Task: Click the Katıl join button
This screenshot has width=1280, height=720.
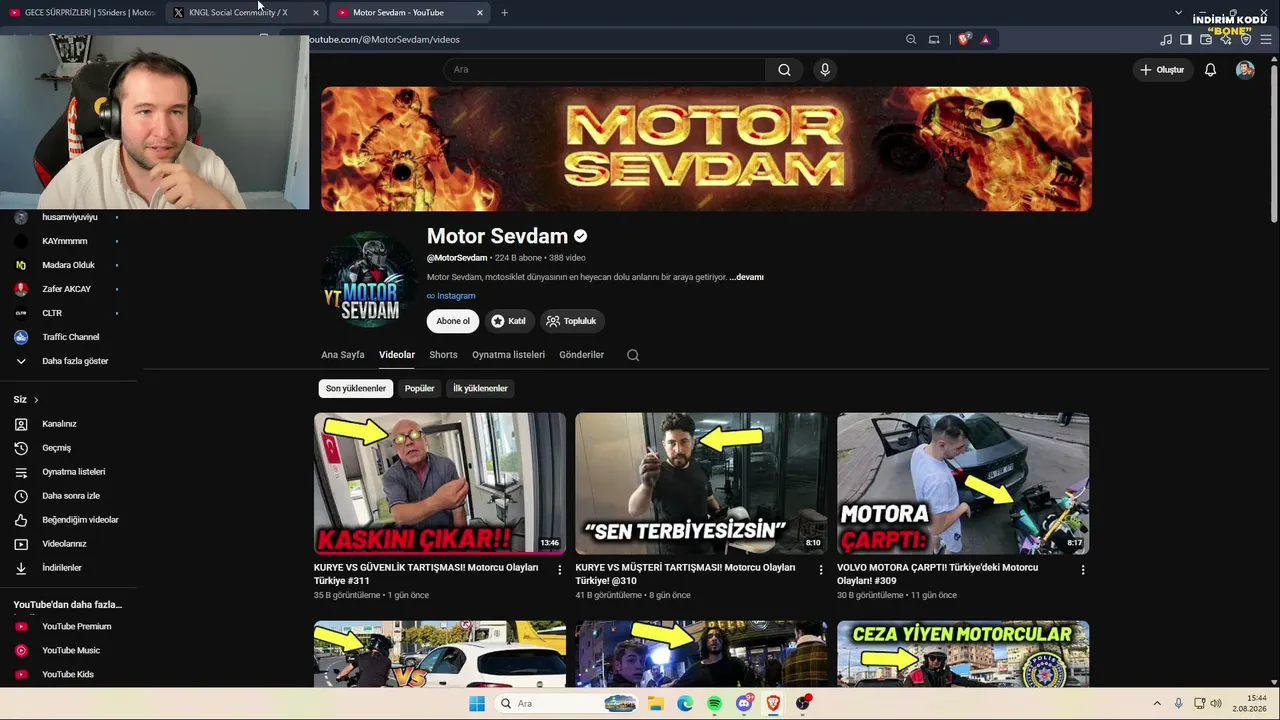Action: (508, 321)
